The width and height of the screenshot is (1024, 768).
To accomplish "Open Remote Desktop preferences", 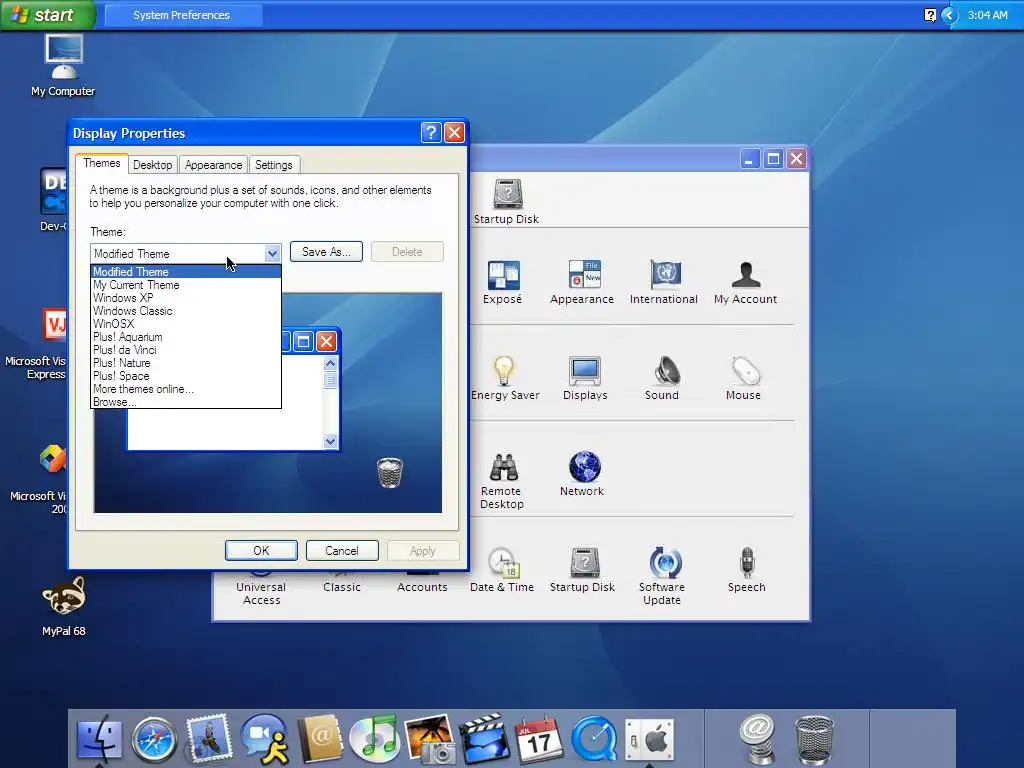I will 502,481.
